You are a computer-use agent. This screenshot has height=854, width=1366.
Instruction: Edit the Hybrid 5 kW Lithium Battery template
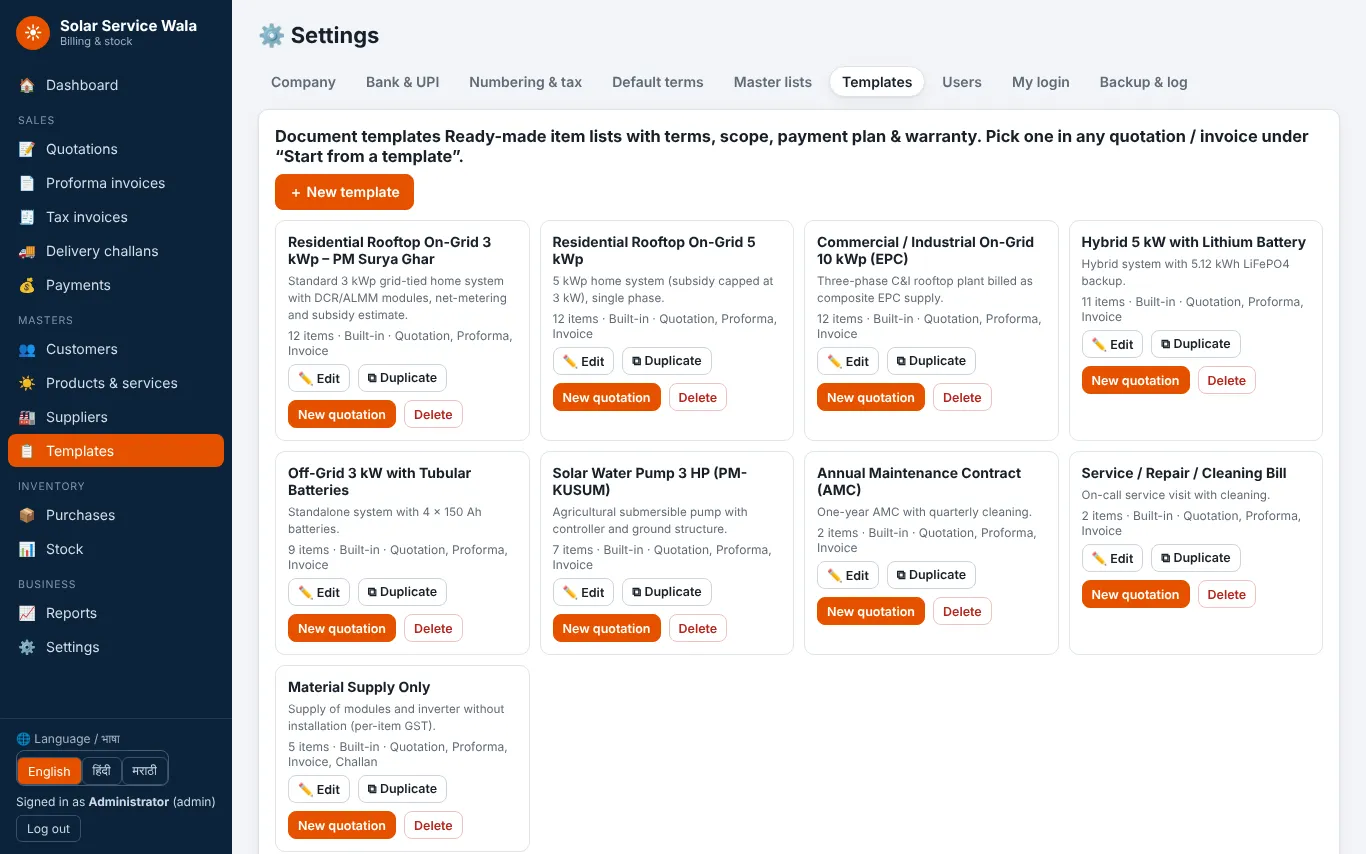tap(1112, 344)
